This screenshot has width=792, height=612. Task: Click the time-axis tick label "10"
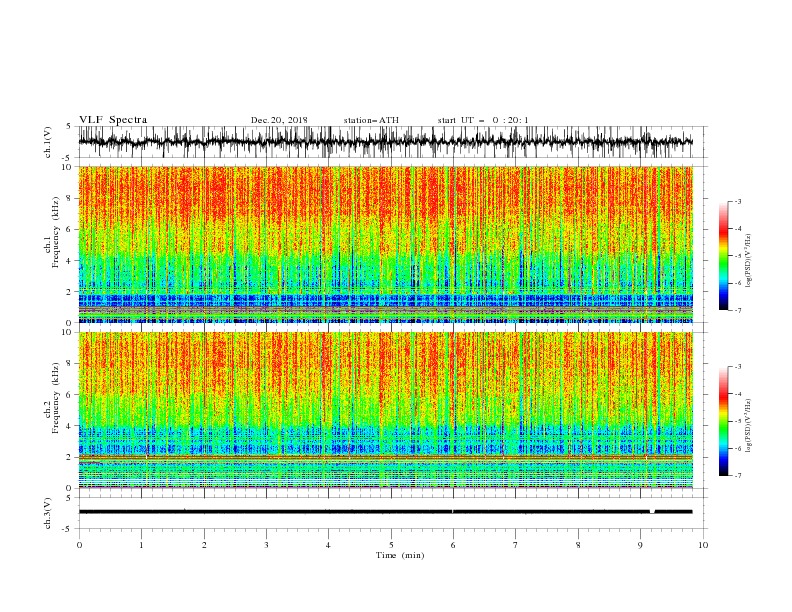click(703, 545)
